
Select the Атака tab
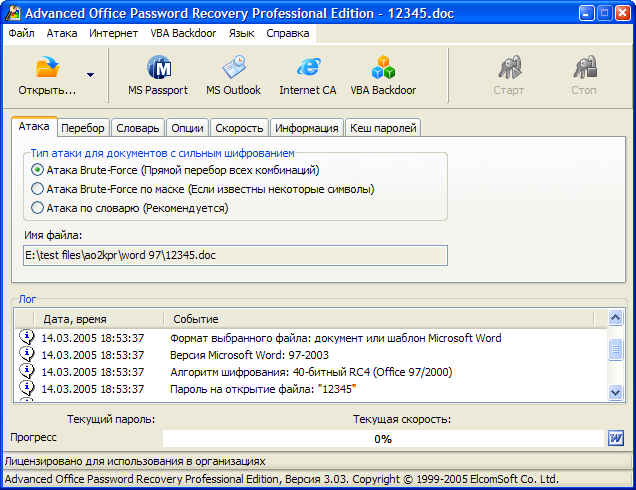34,127
